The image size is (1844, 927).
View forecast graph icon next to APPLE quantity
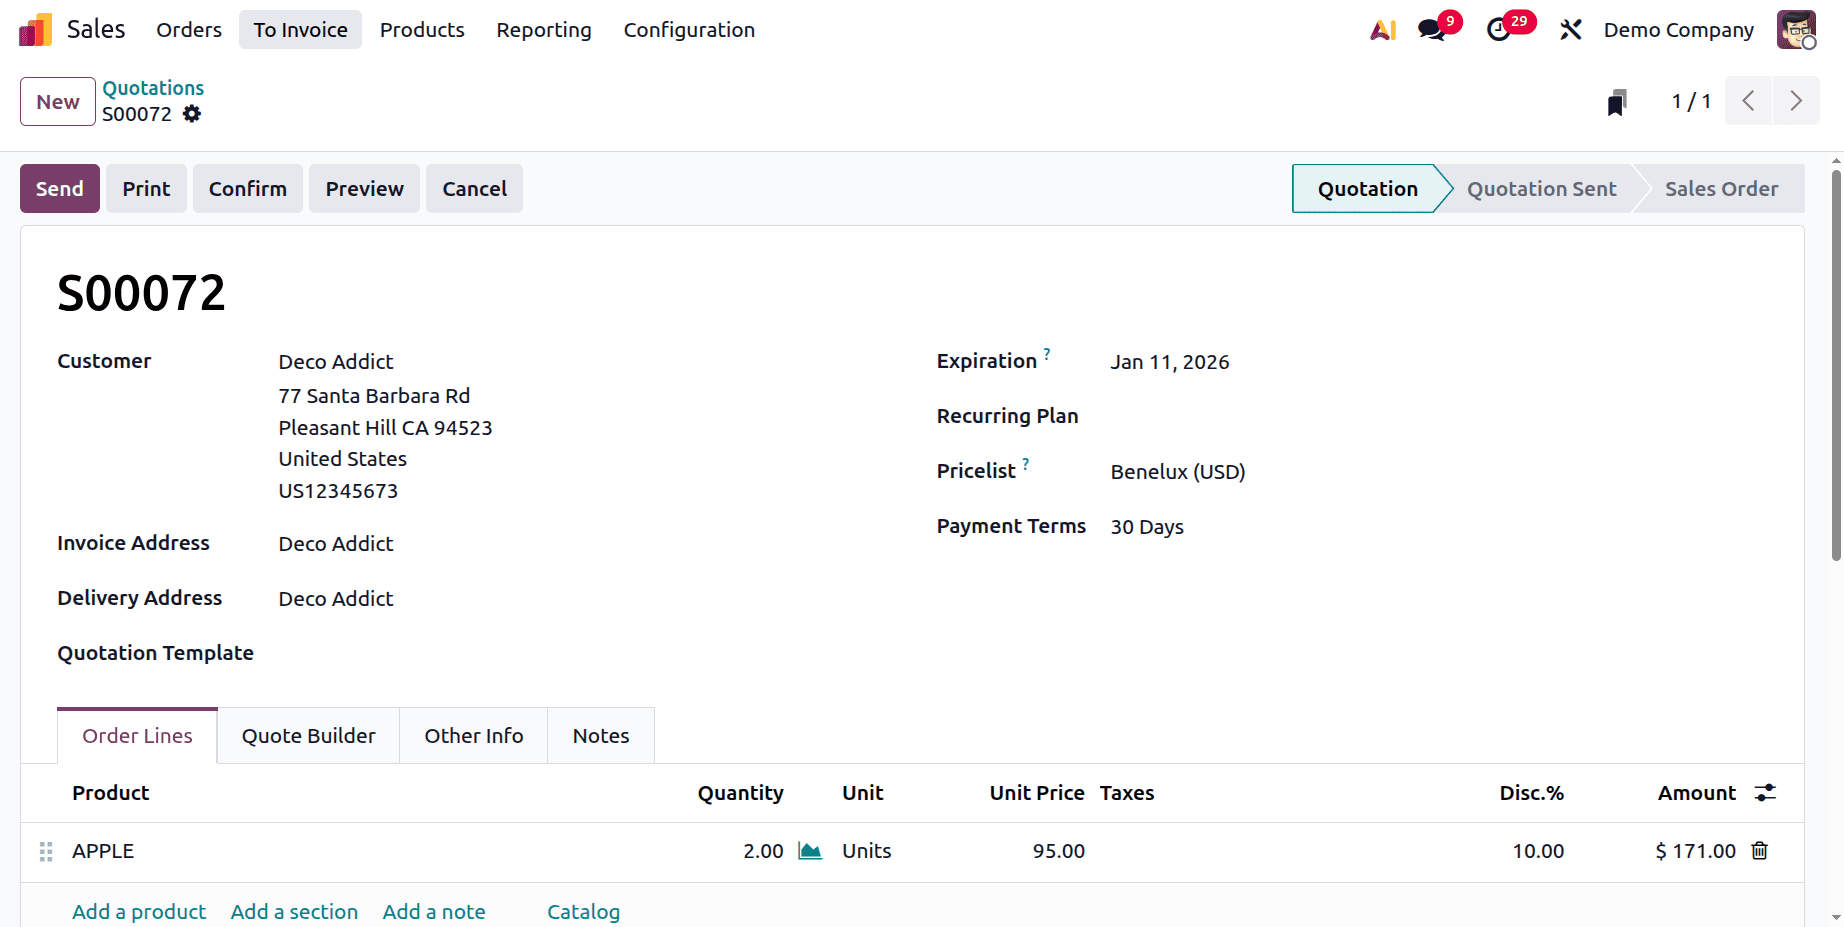point(810,850)
